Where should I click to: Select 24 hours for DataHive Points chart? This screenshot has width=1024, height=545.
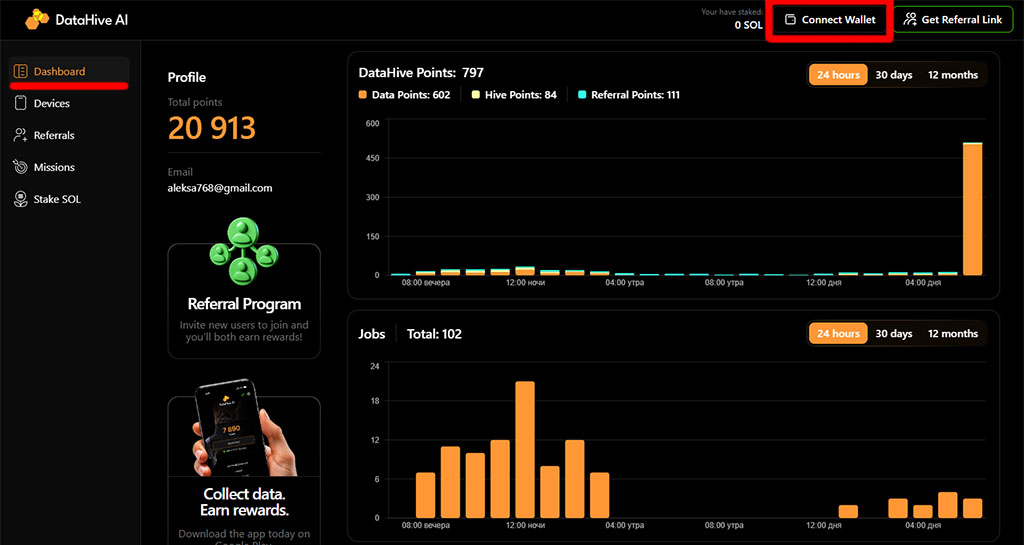(838, 75)
